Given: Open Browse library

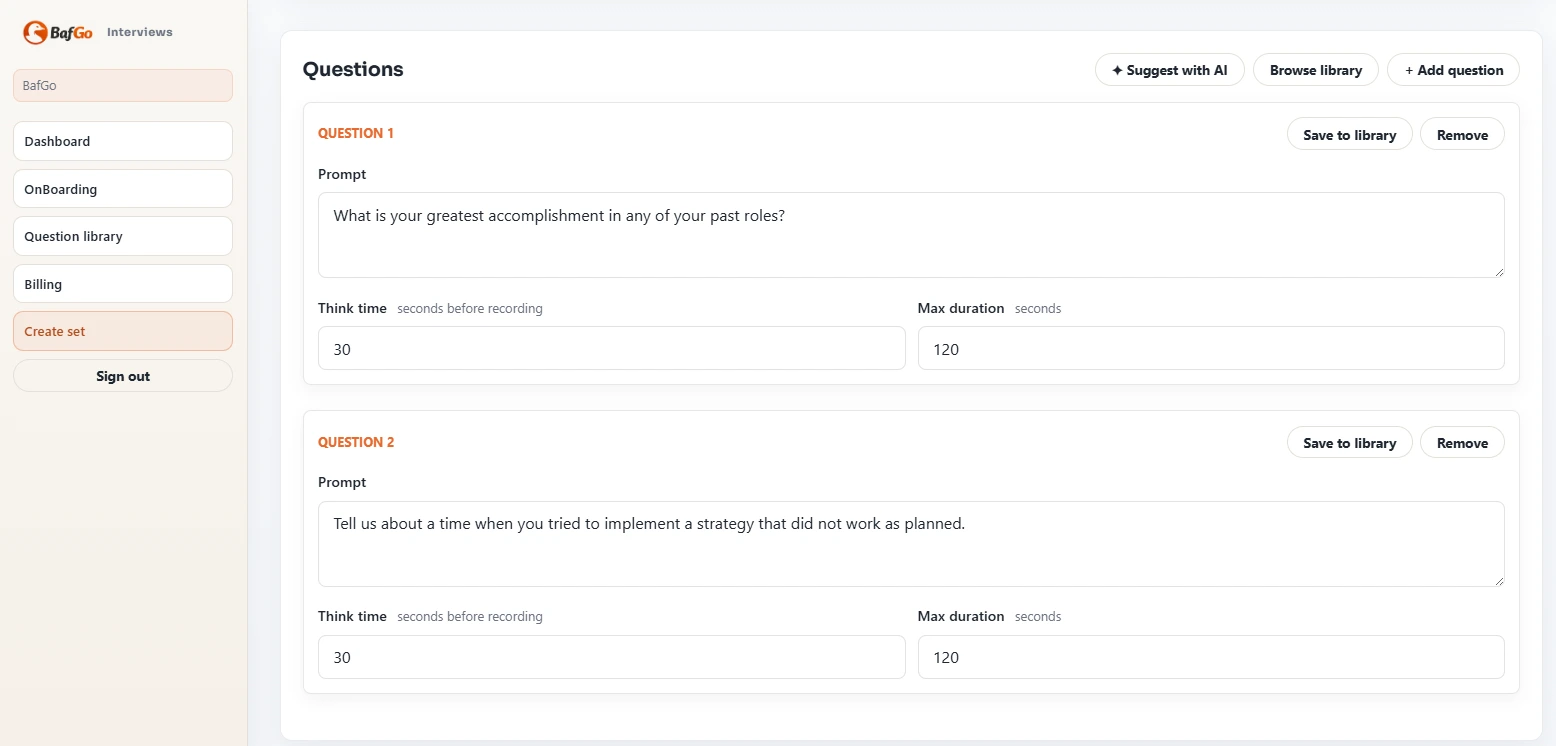Looking at the screenshot, I should pyautogui.click(x=1316, y=70).
